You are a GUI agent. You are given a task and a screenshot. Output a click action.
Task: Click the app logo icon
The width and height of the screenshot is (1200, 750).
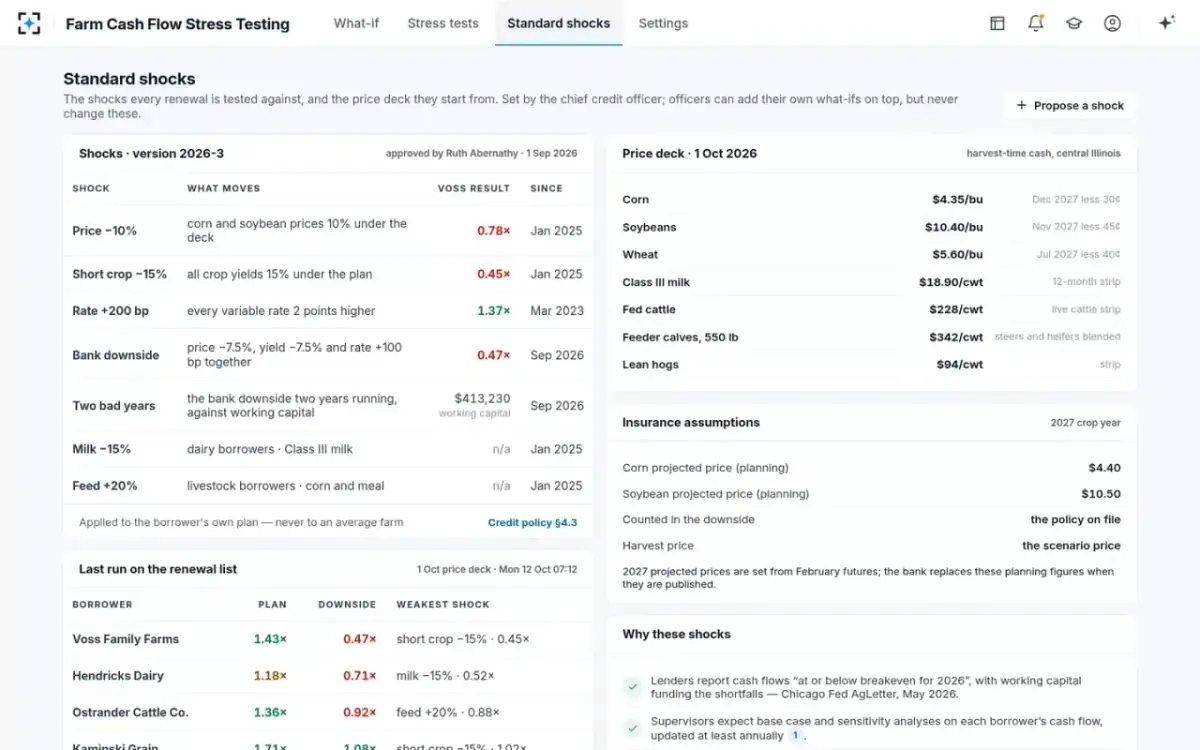point(29,23)
